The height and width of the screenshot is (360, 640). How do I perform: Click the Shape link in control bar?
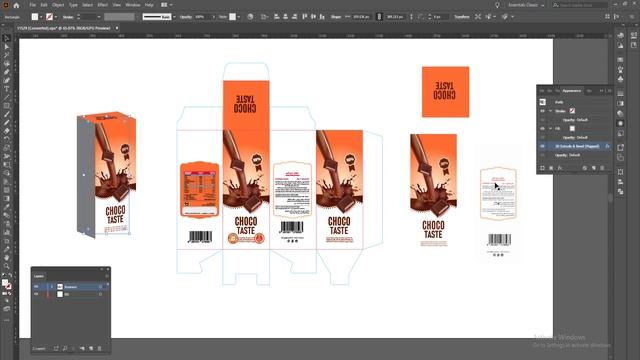tap(336, 17)
